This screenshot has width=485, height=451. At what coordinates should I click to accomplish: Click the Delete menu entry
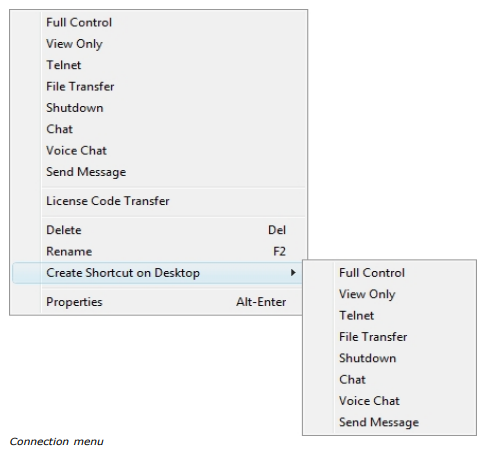(x=158, y=230)
